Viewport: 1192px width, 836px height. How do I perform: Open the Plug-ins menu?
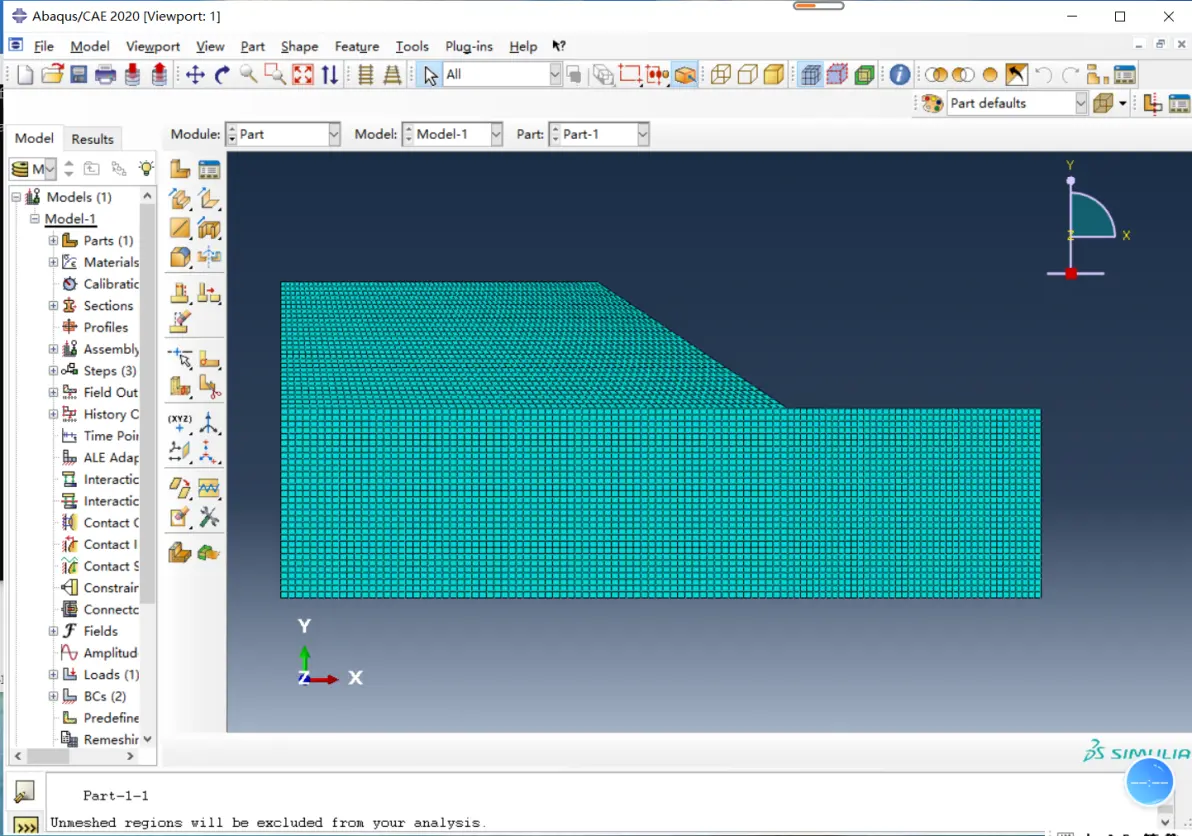[x=469, y=46]
